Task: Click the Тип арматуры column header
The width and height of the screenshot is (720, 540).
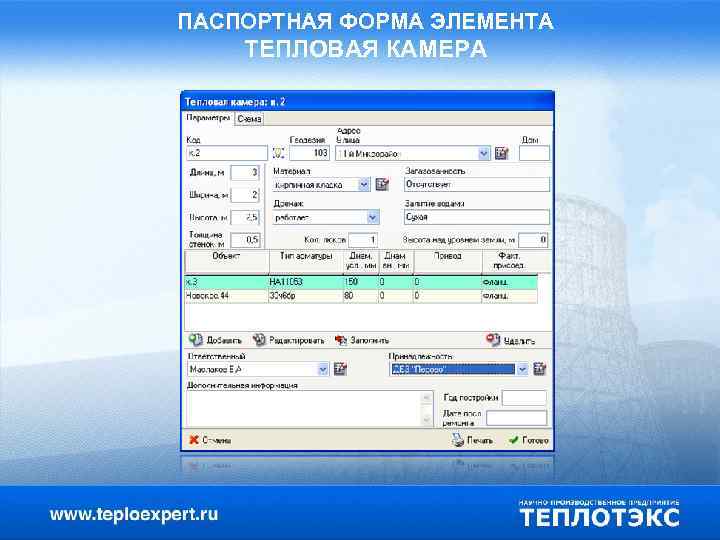Action: (306, 261)
